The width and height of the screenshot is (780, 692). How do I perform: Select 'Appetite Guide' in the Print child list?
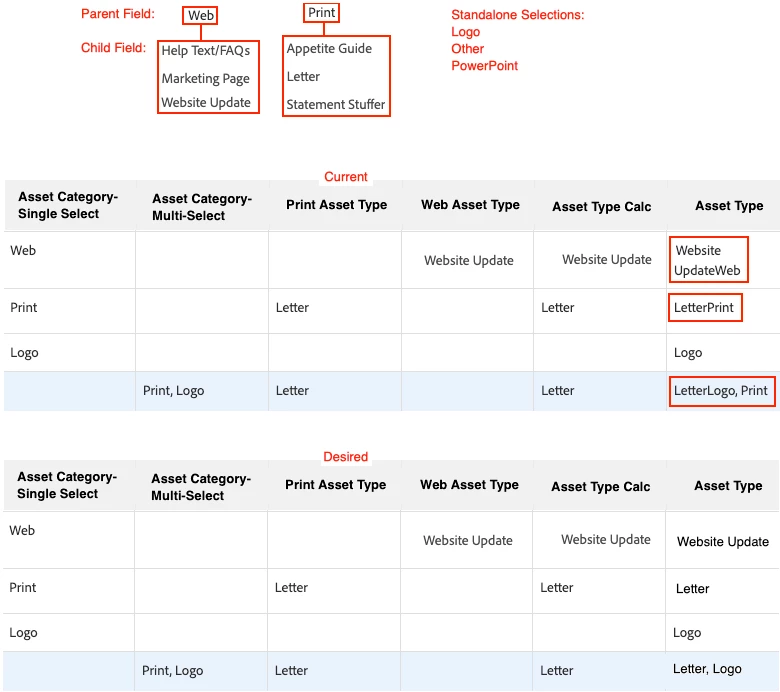329,49
